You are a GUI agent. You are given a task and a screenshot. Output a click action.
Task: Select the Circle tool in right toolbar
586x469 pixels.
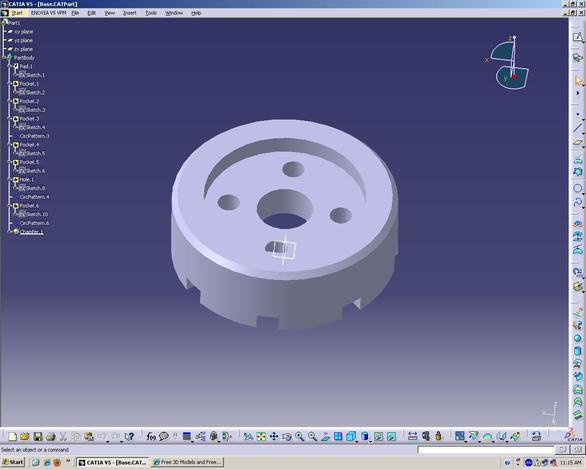click(577, 188)
